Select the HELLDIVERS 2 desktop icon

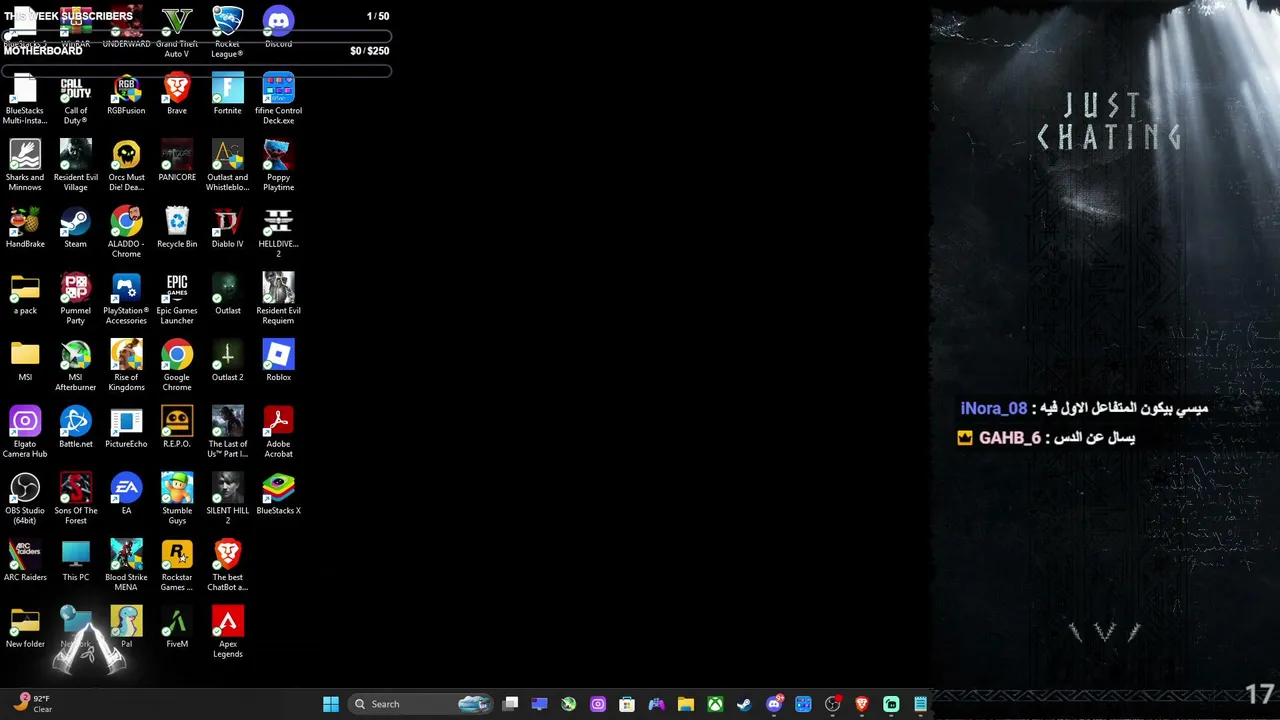278,232
